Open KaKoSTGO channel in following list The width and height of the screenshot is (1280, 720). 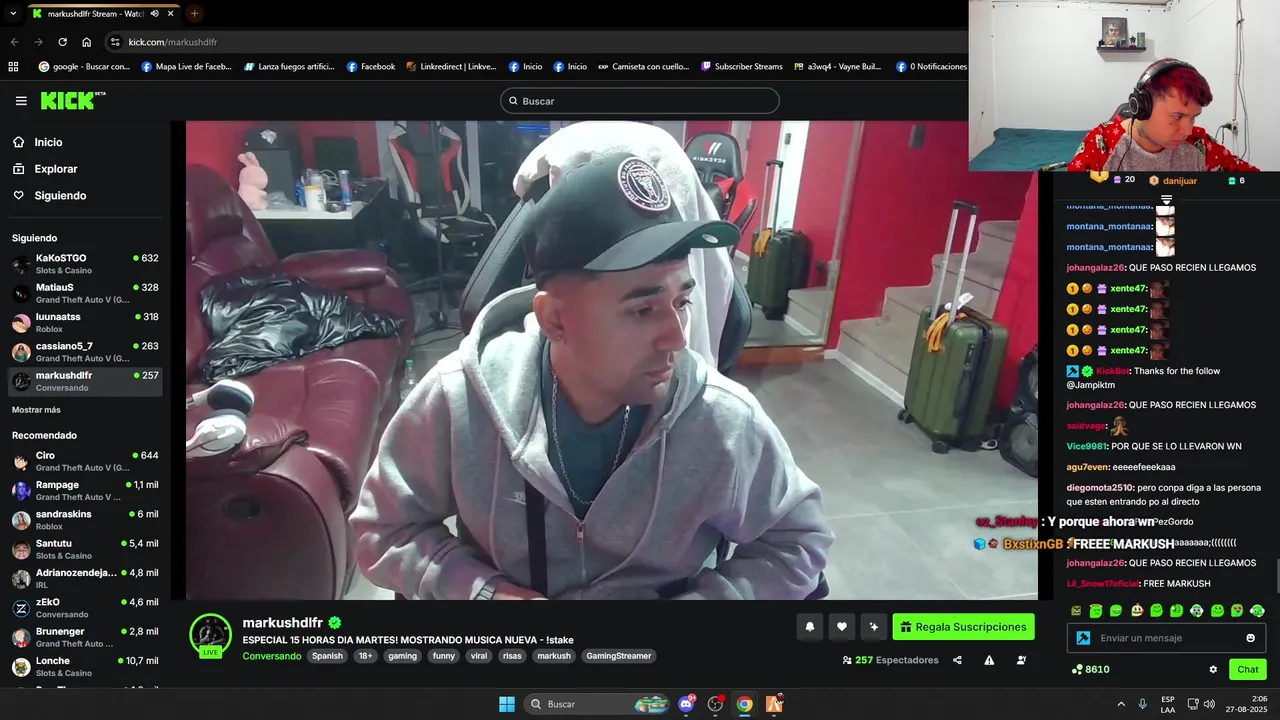[x=85, y=264]
